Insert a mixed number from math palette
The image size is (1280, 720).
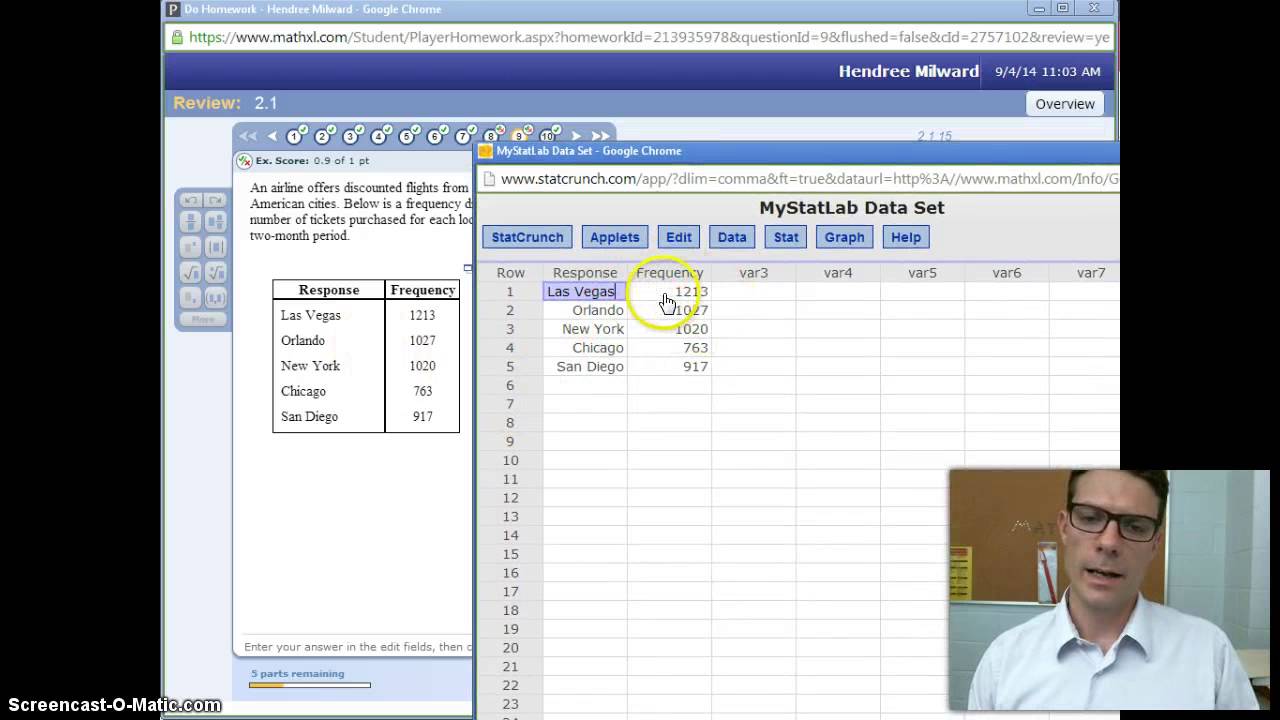(x=215, y=222)
